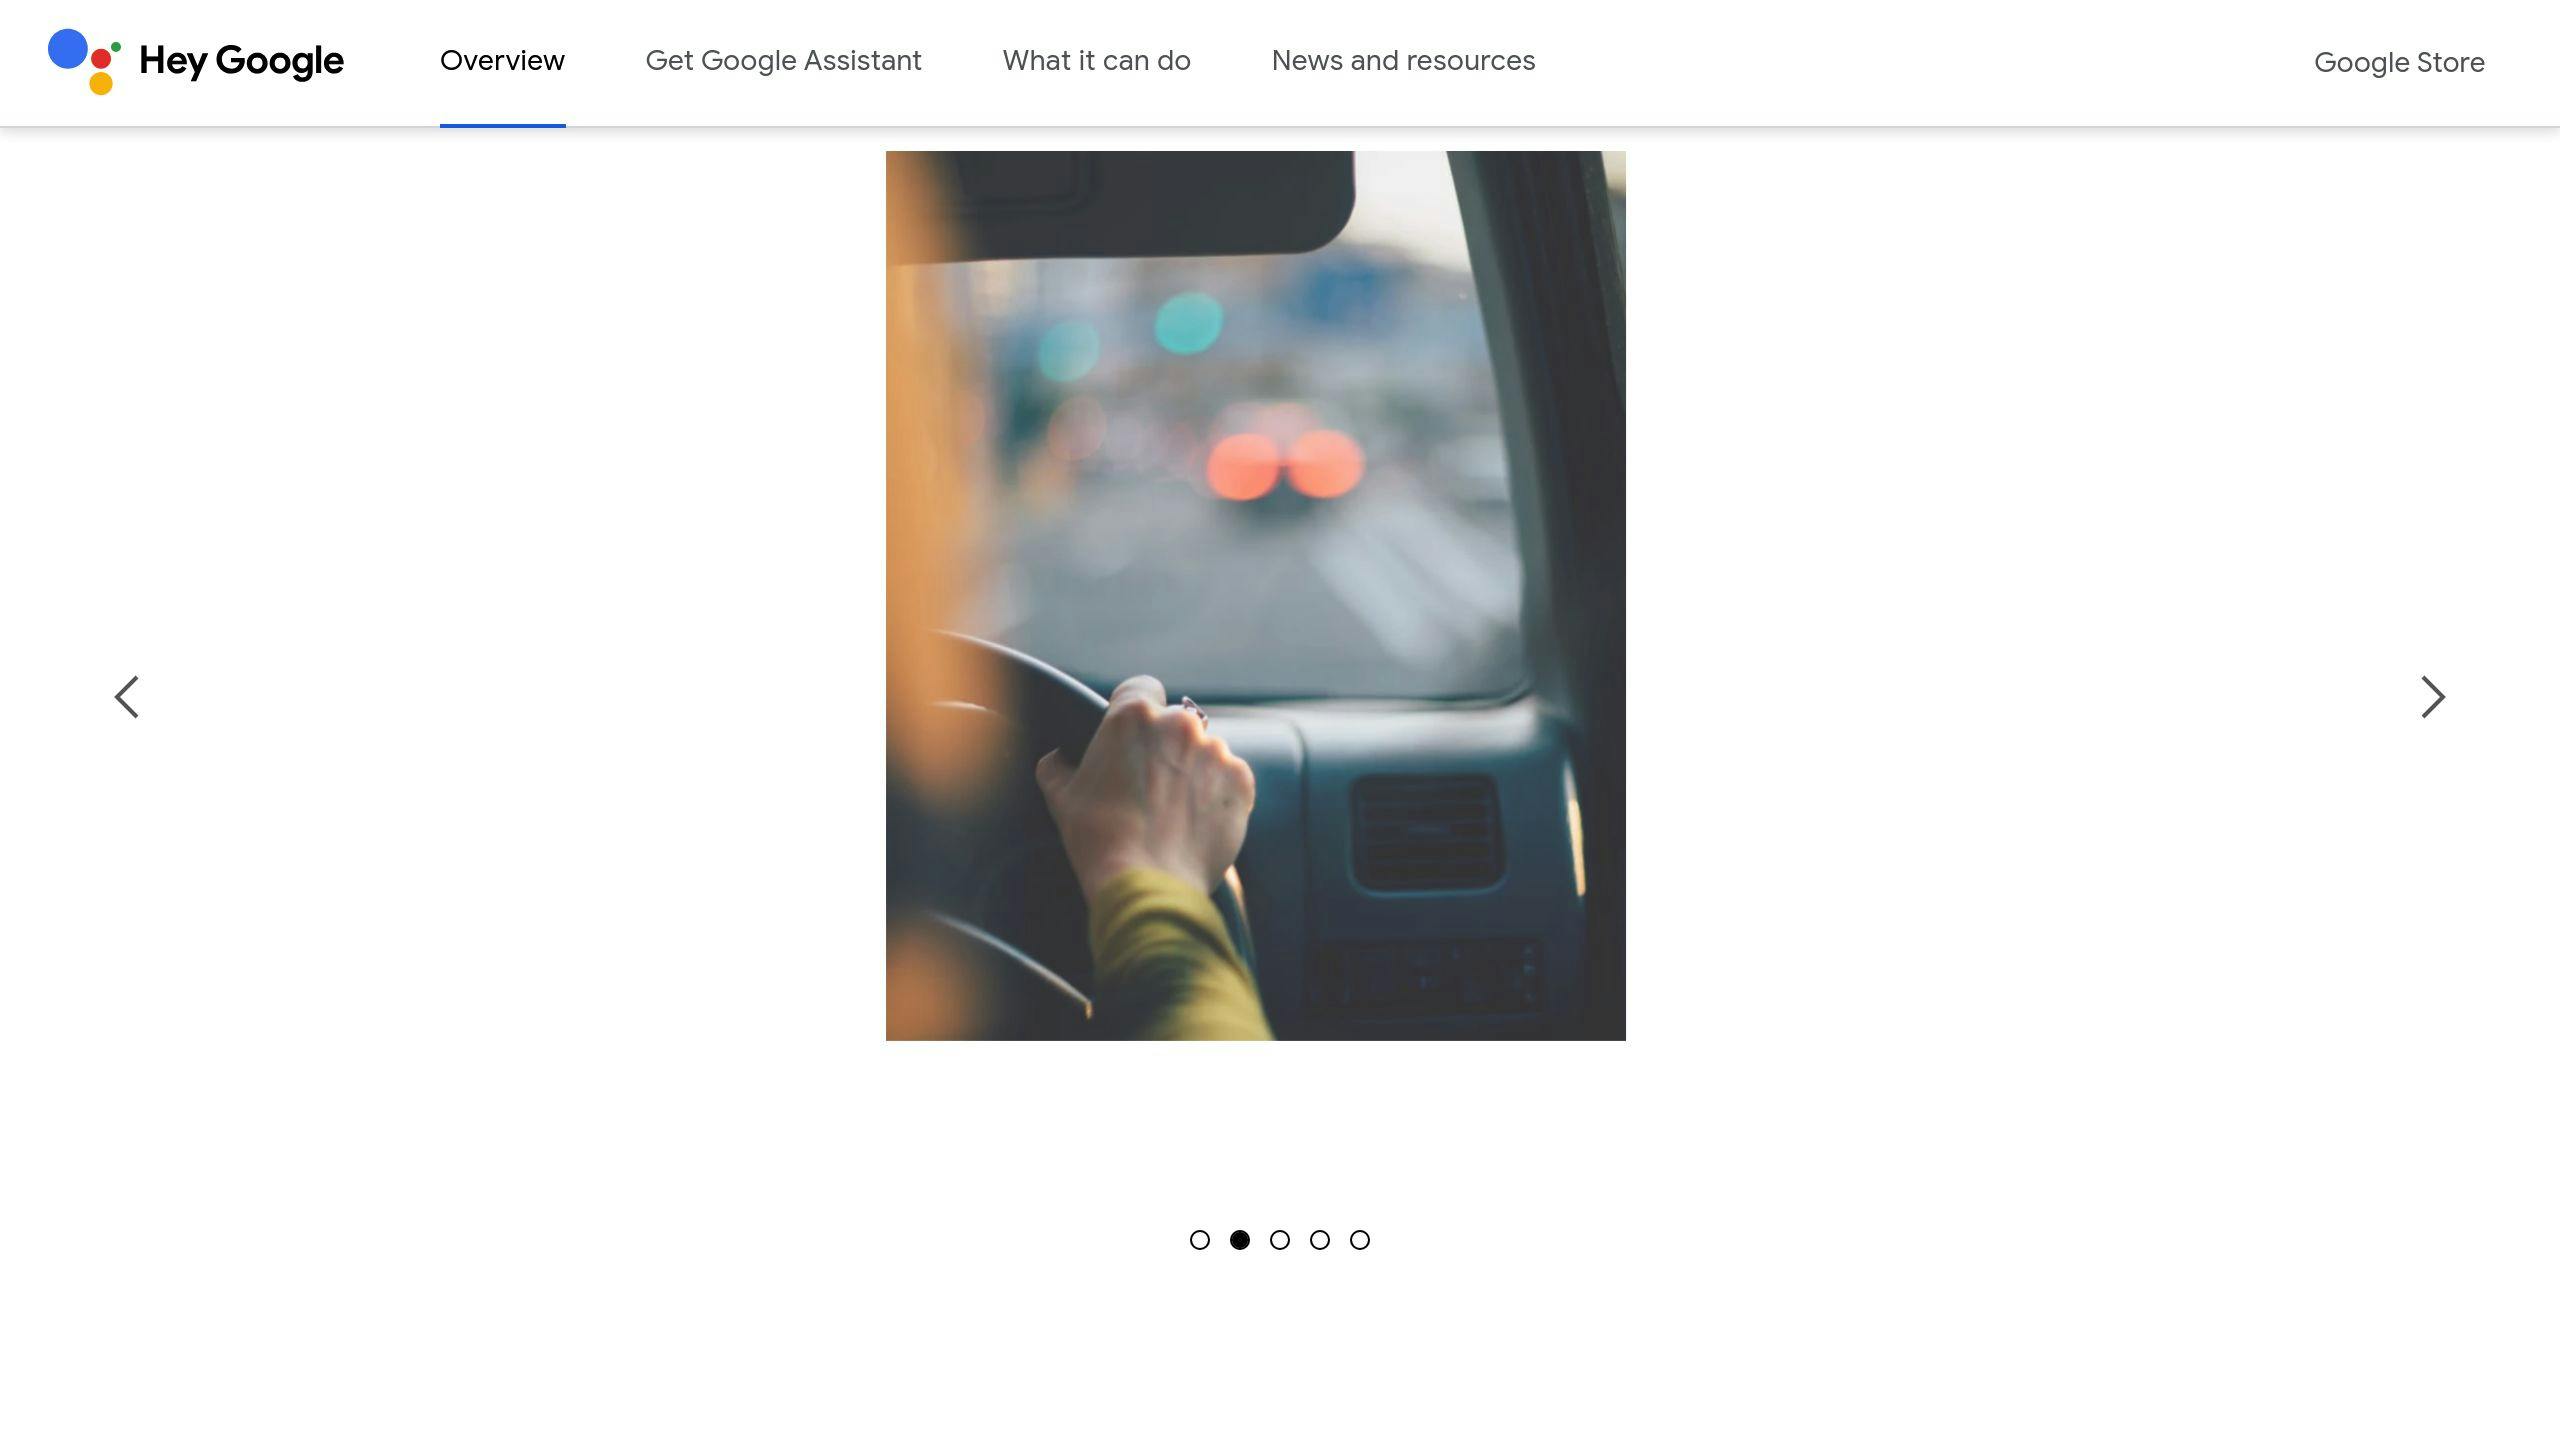Select fourth carousel dot indicator
The height and width of the screenshot is (1440, 2560).
pyautogui.click(x=1320, y=1238)
